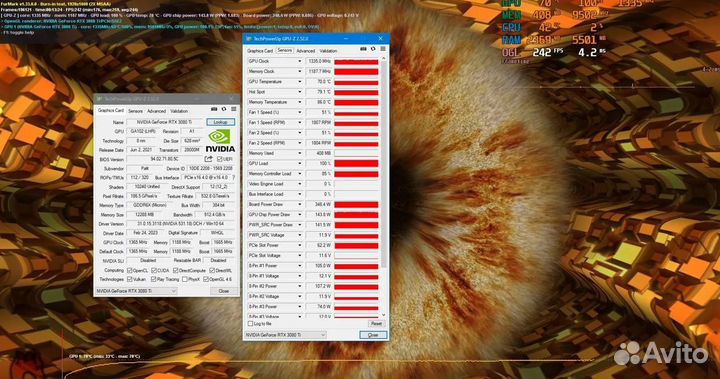This screenshot has height=379, width=720.
Task: Toggle Vulkan checkbox
Action: pos(129,279)
